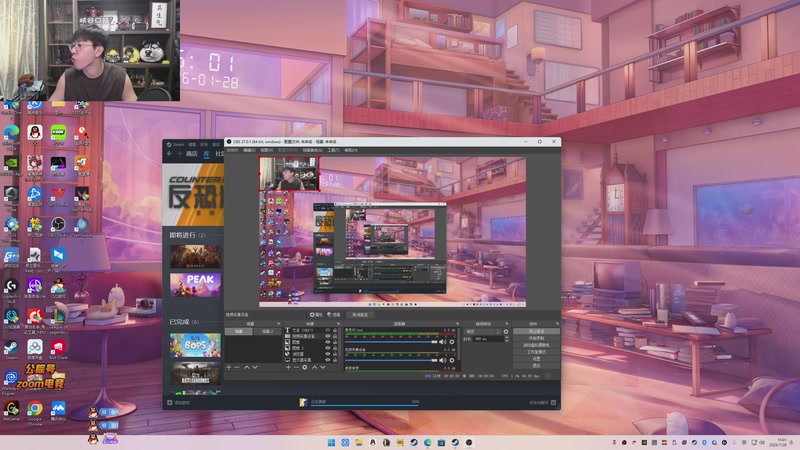Toggle visibility eye of the 视频采集设备 source

click(x=328, y=336)
